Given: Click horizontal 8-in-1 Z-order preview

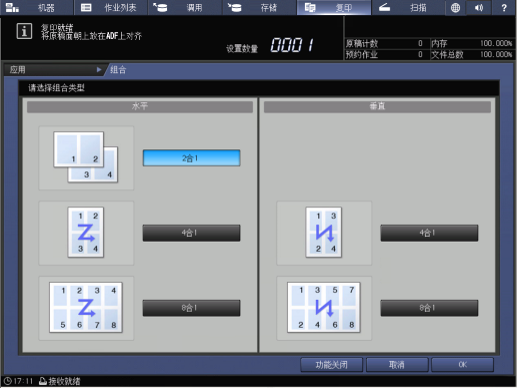Looking at the screenshot, I should [x=86, y=308].
